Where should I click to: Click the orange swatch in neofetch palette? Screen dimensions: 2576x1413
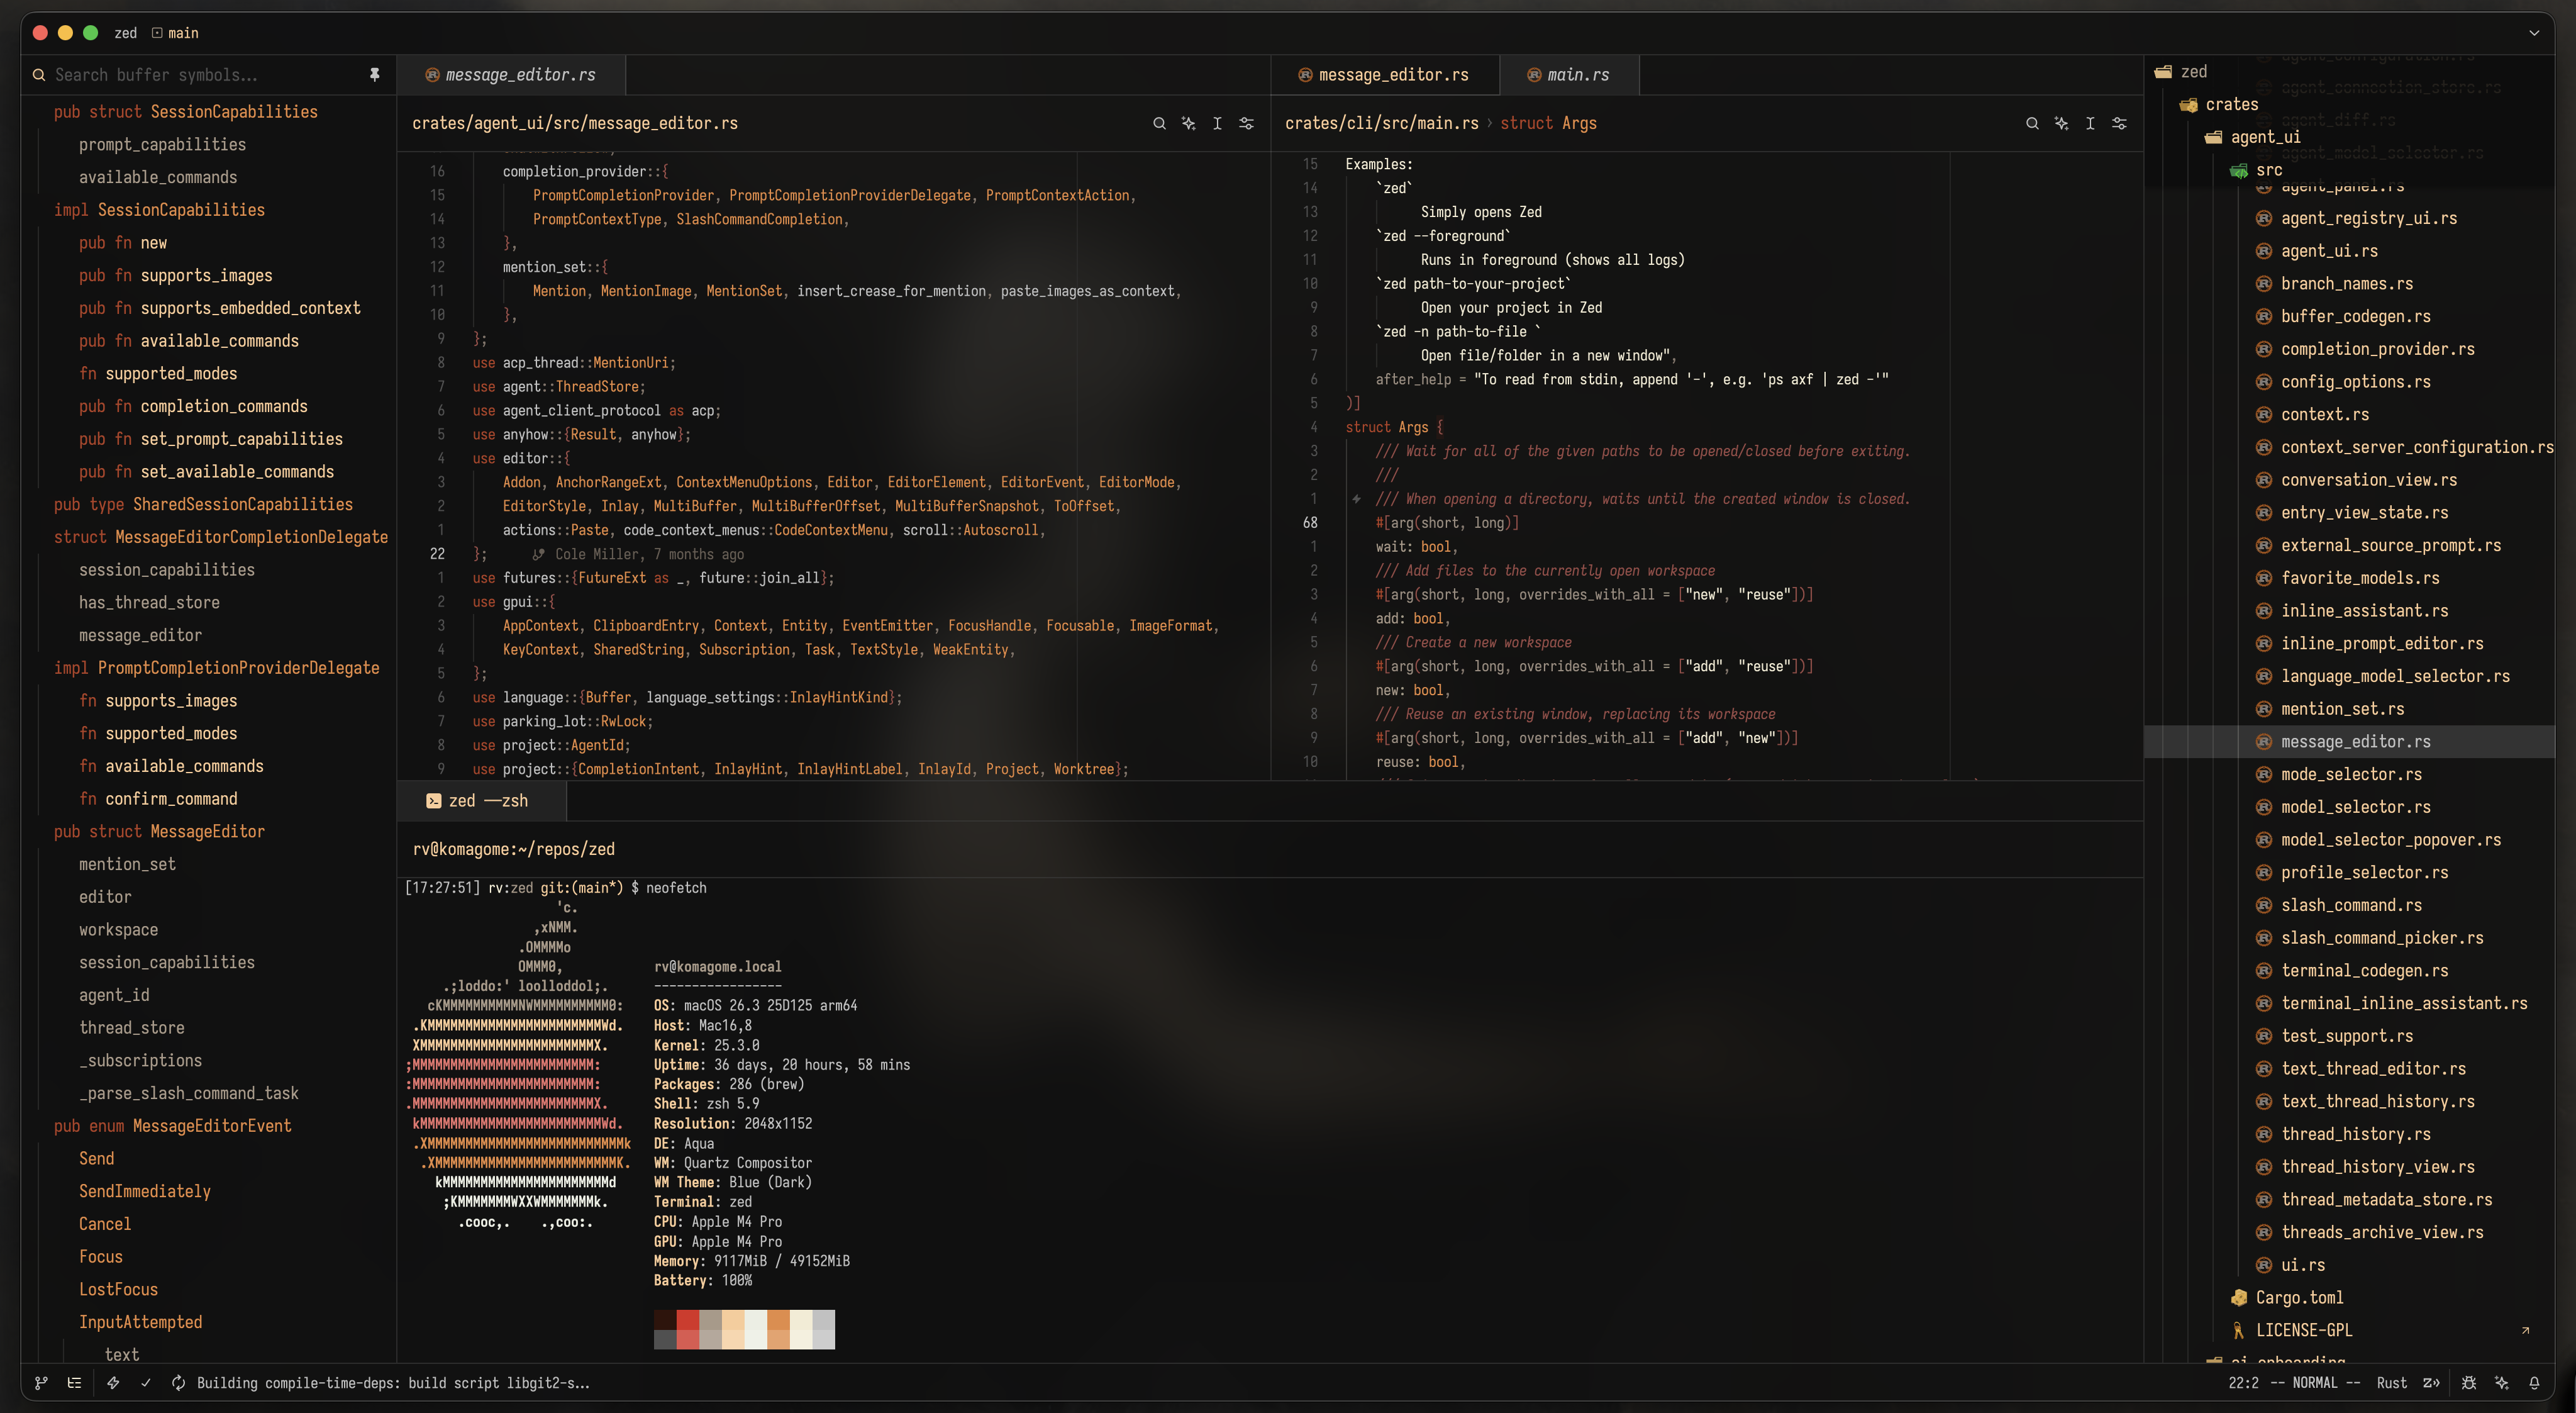click(x=779, y=1320)
